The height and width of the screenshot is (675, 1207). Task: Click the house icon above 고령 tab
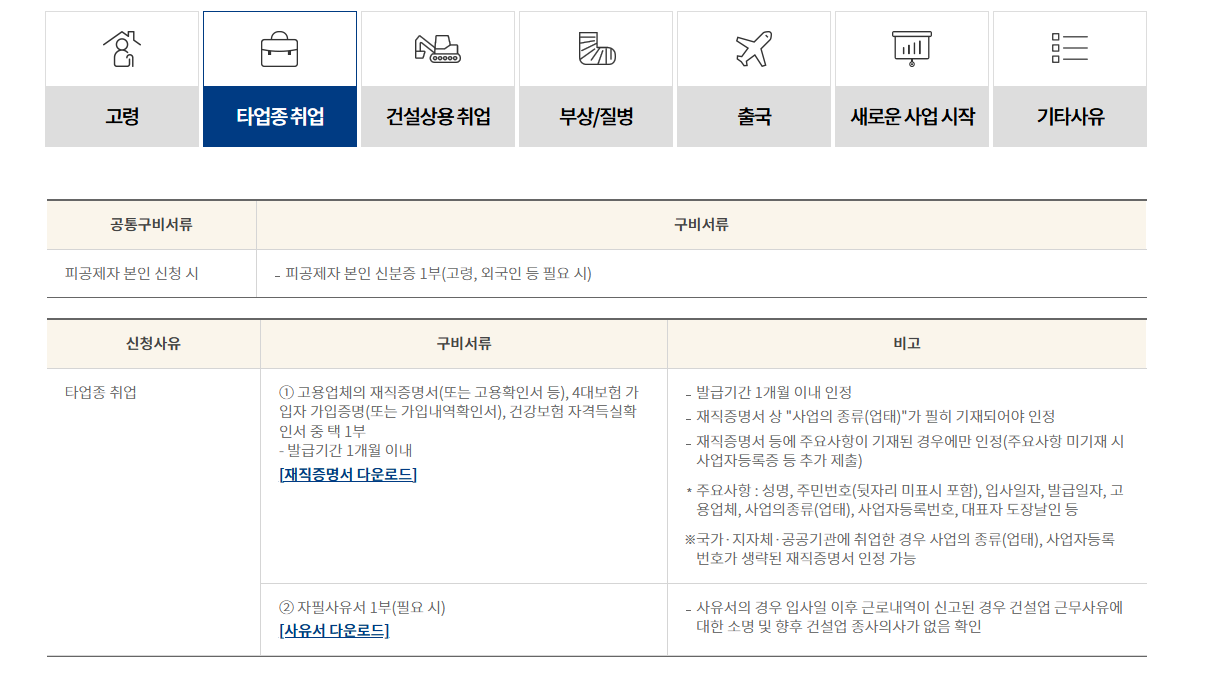coord(121,46)
